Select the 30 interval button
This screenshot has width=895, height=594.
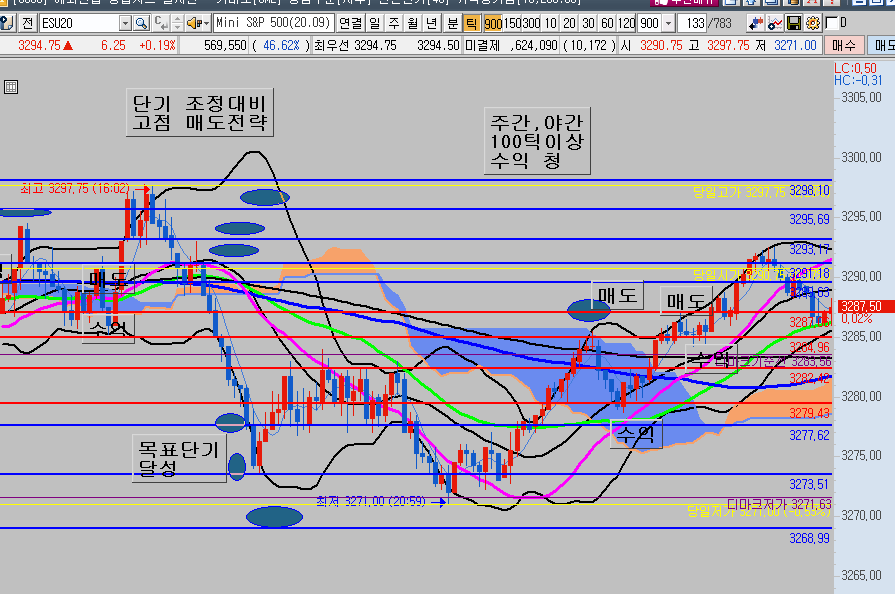(588, 23)
